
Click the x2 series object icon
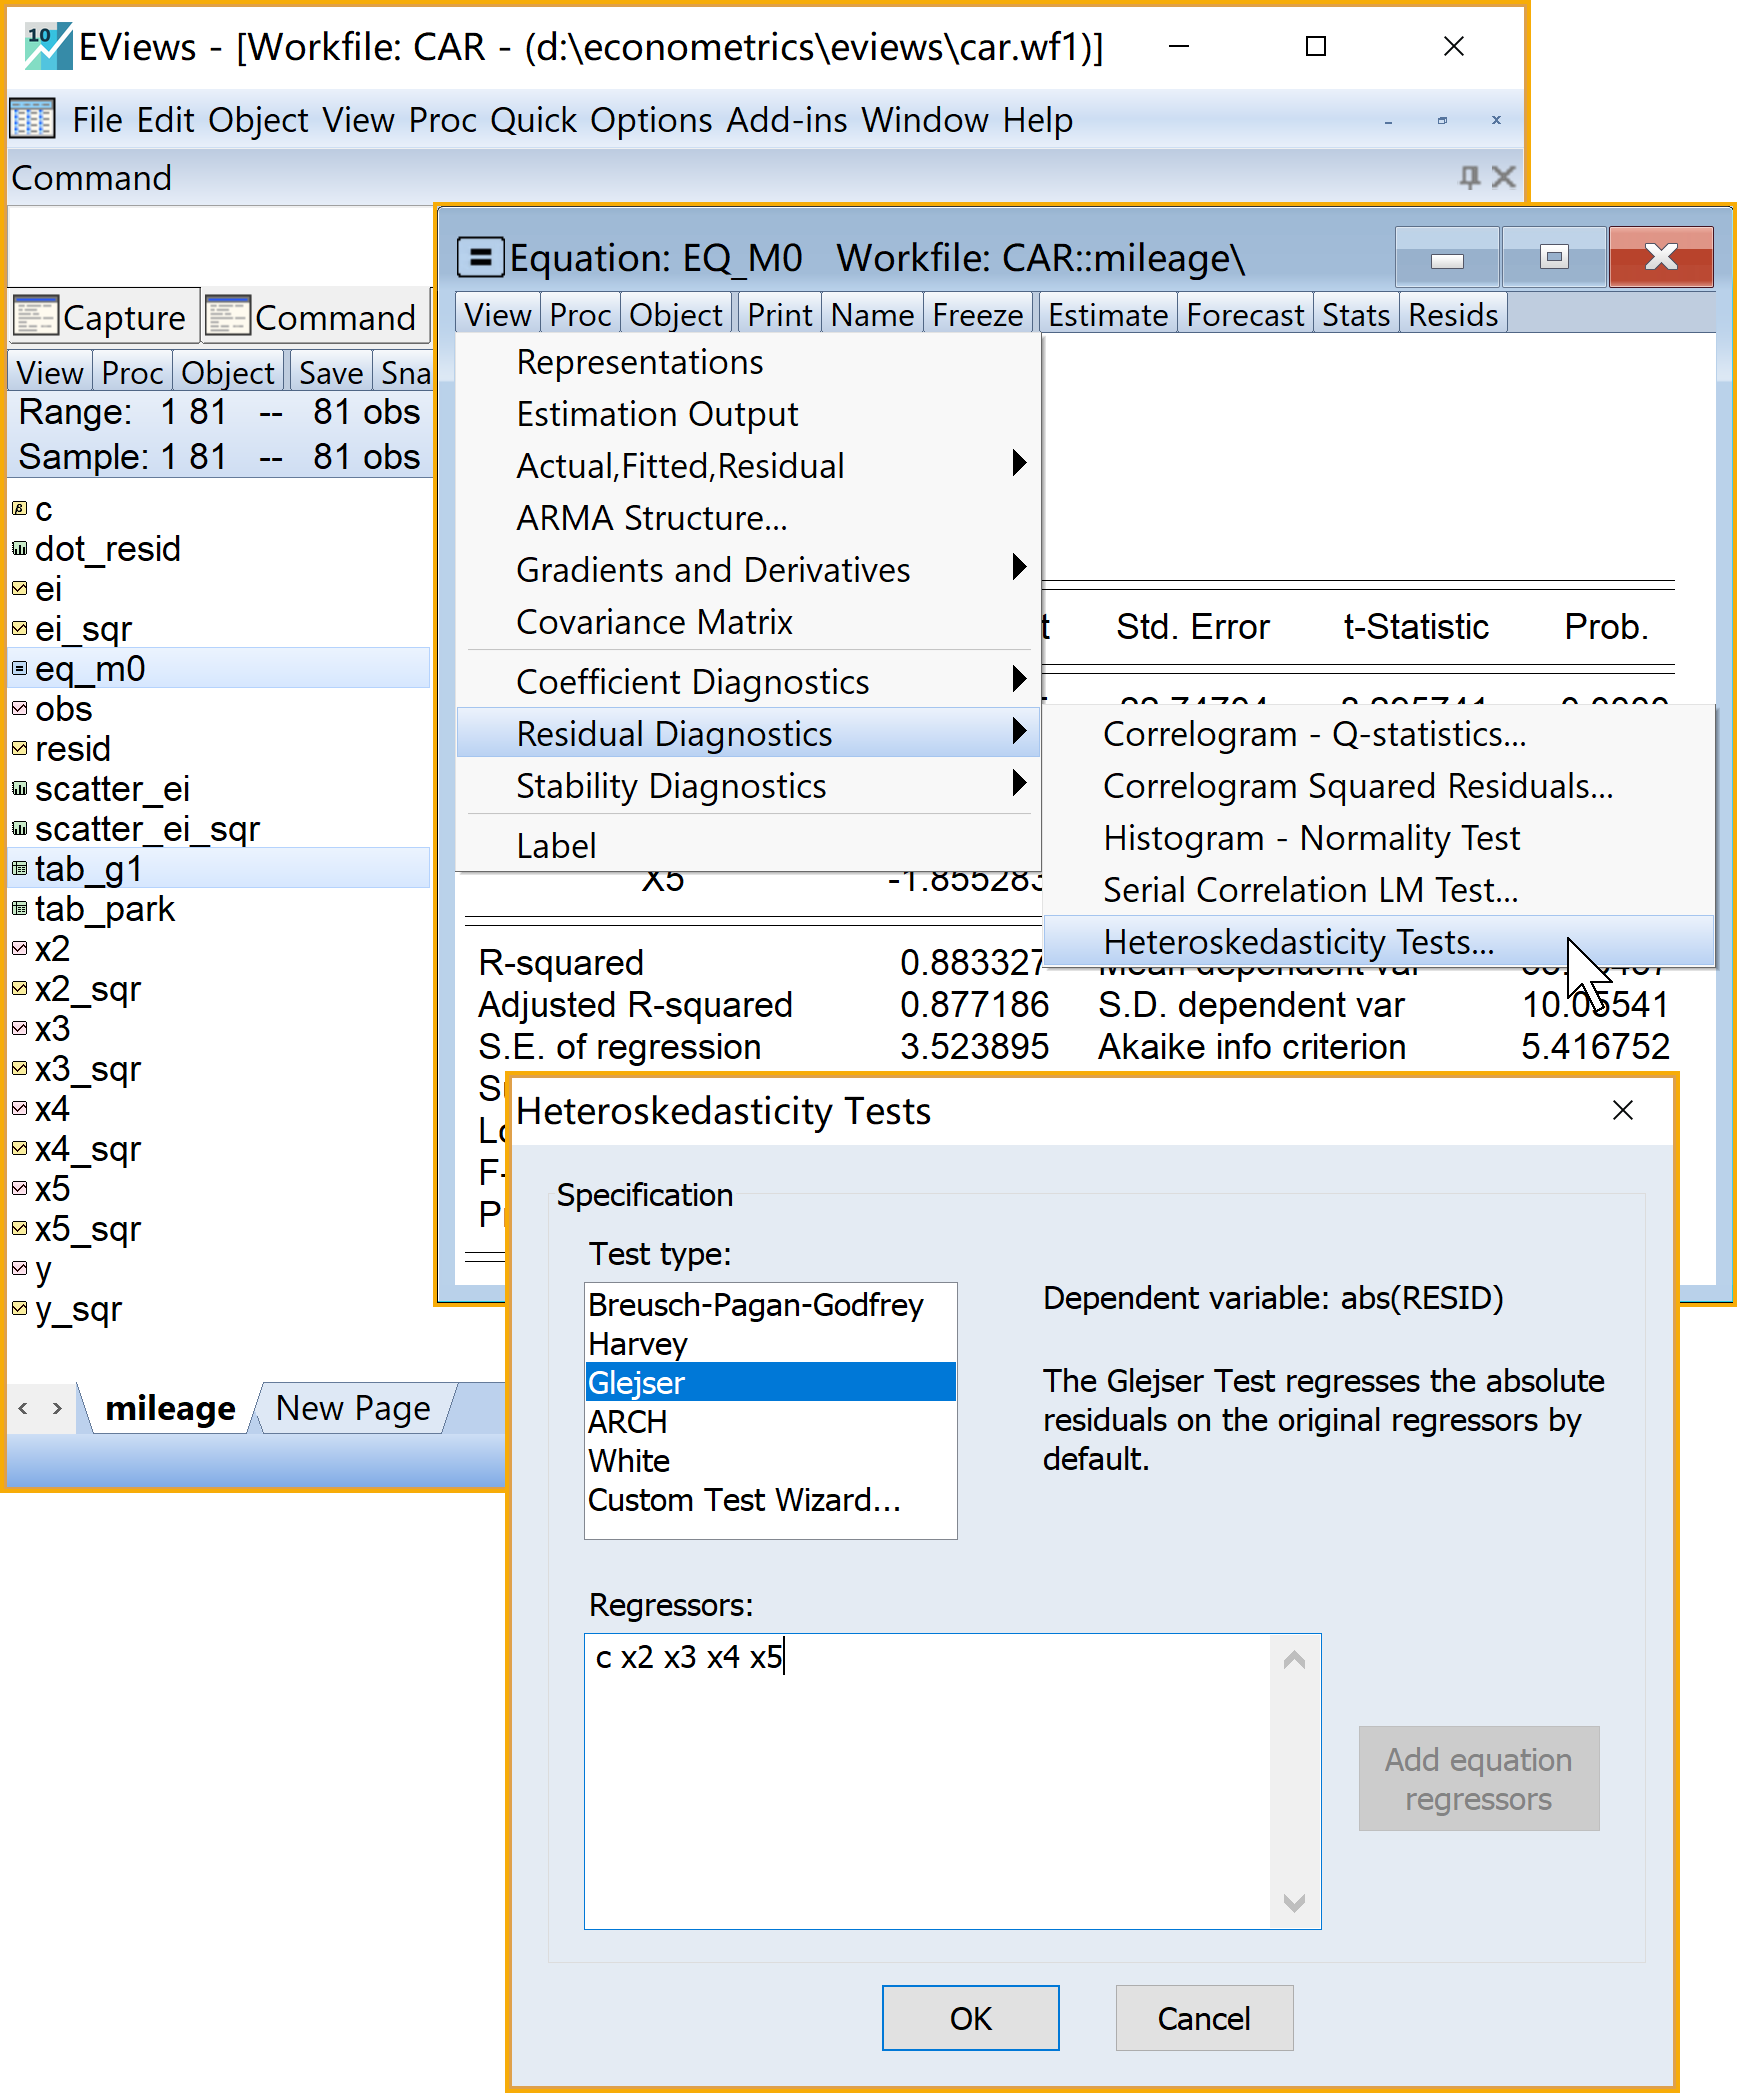(x=19, y=948)
